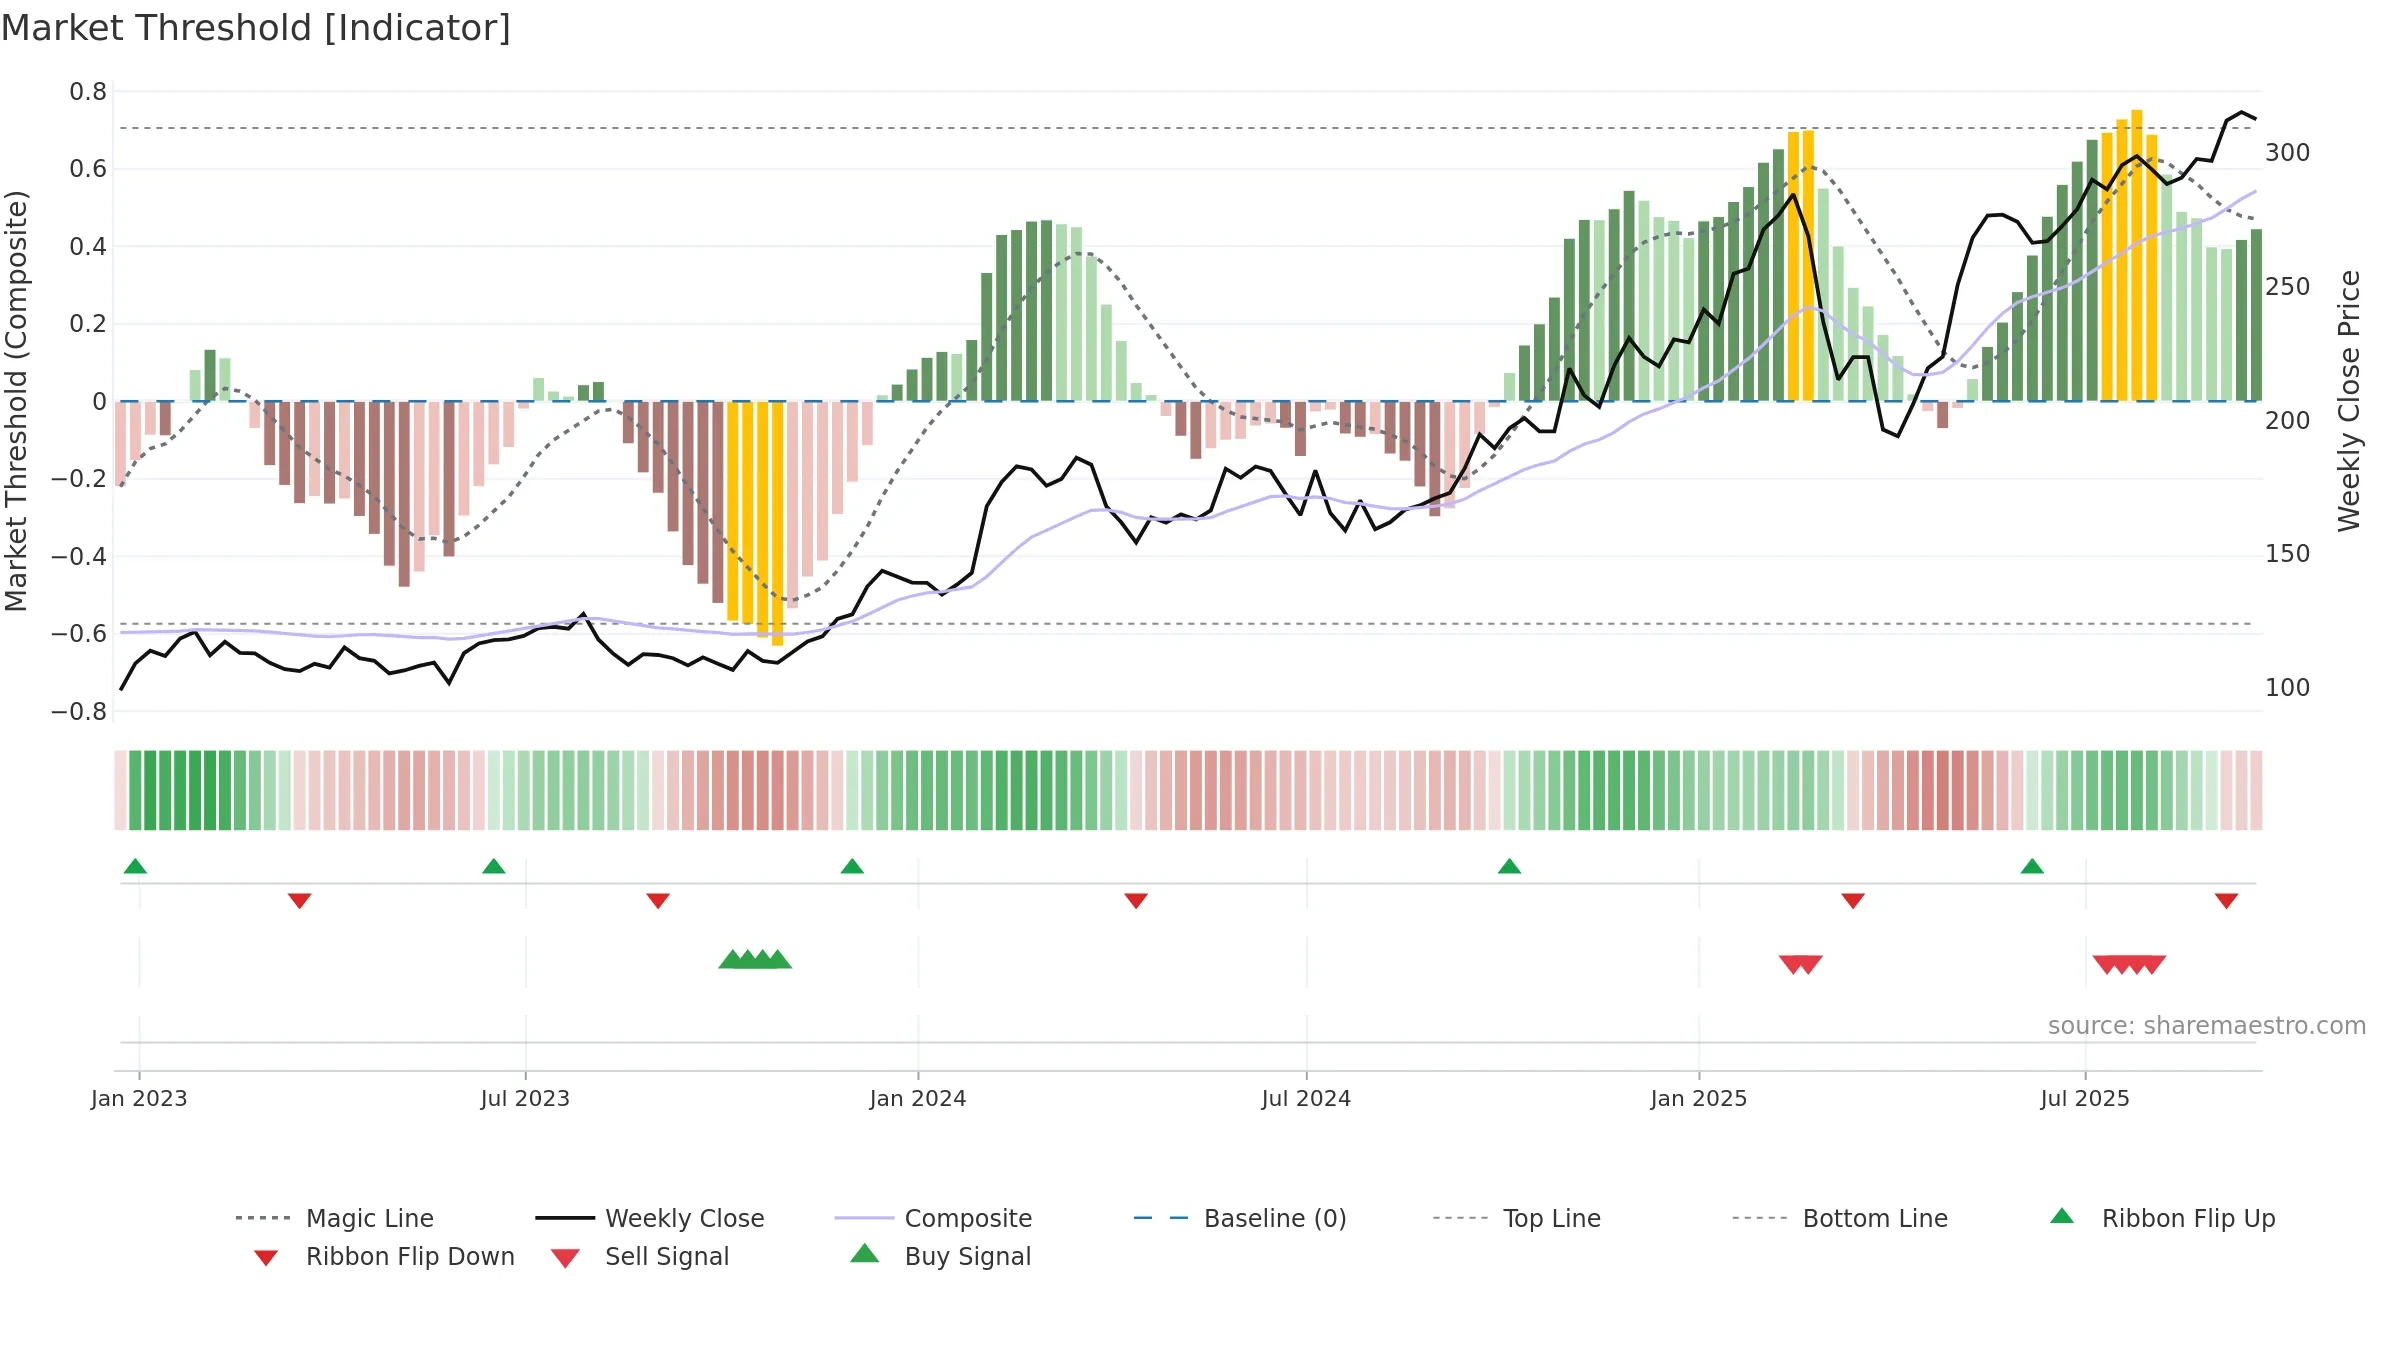Screen dimensions: 2400x1350
Task: Click the source: sharemaestro.com text
Action: tap(2207, 1026)
